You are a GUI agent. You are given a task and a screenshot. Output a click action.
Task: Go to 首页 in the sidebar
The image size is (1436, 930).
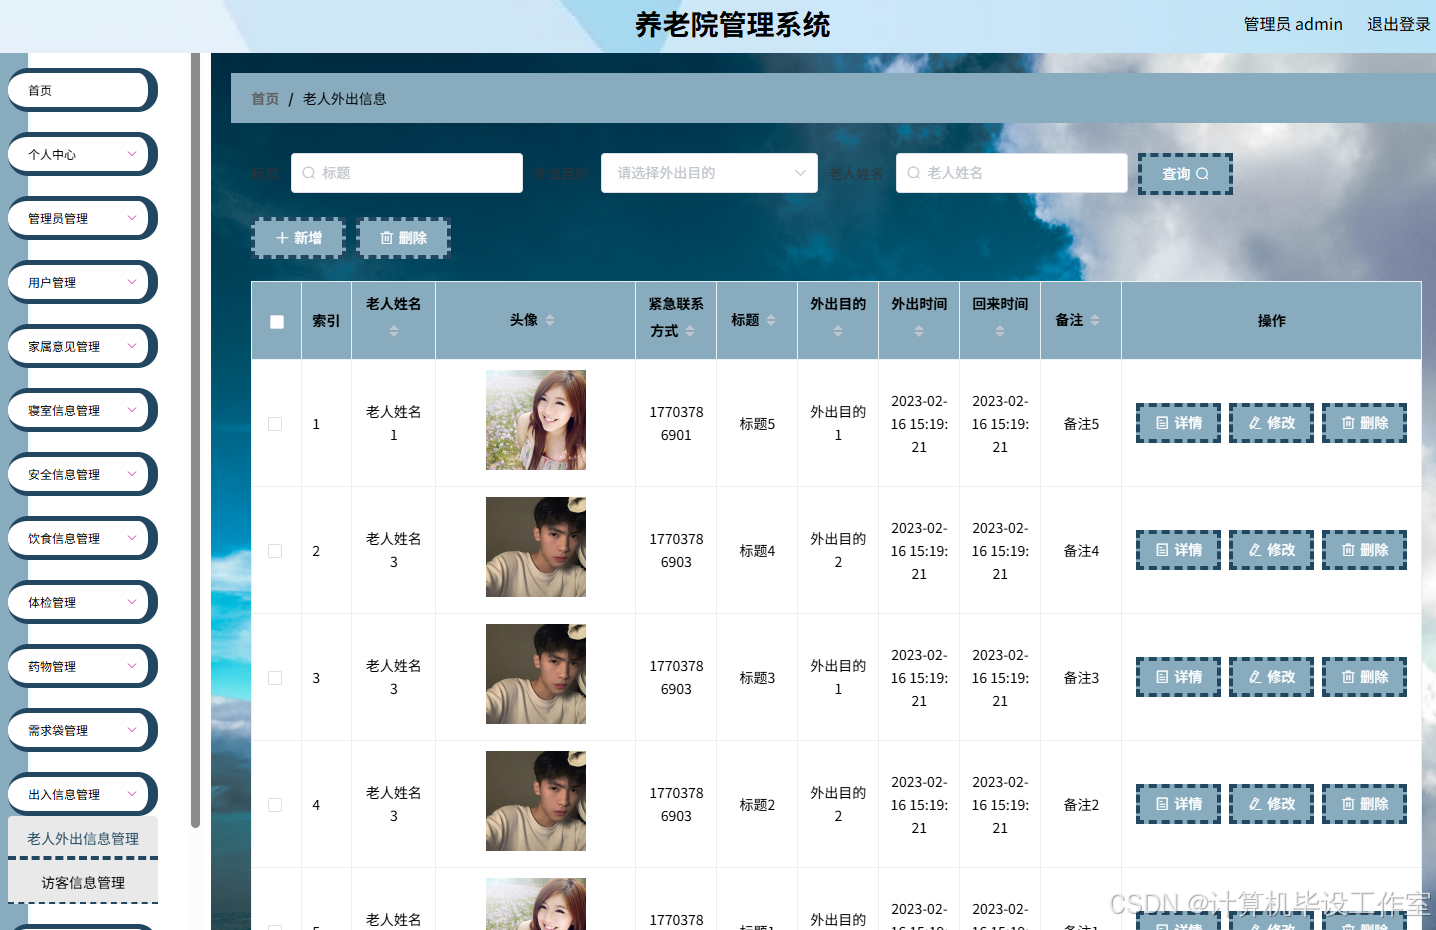pos(82,90)
